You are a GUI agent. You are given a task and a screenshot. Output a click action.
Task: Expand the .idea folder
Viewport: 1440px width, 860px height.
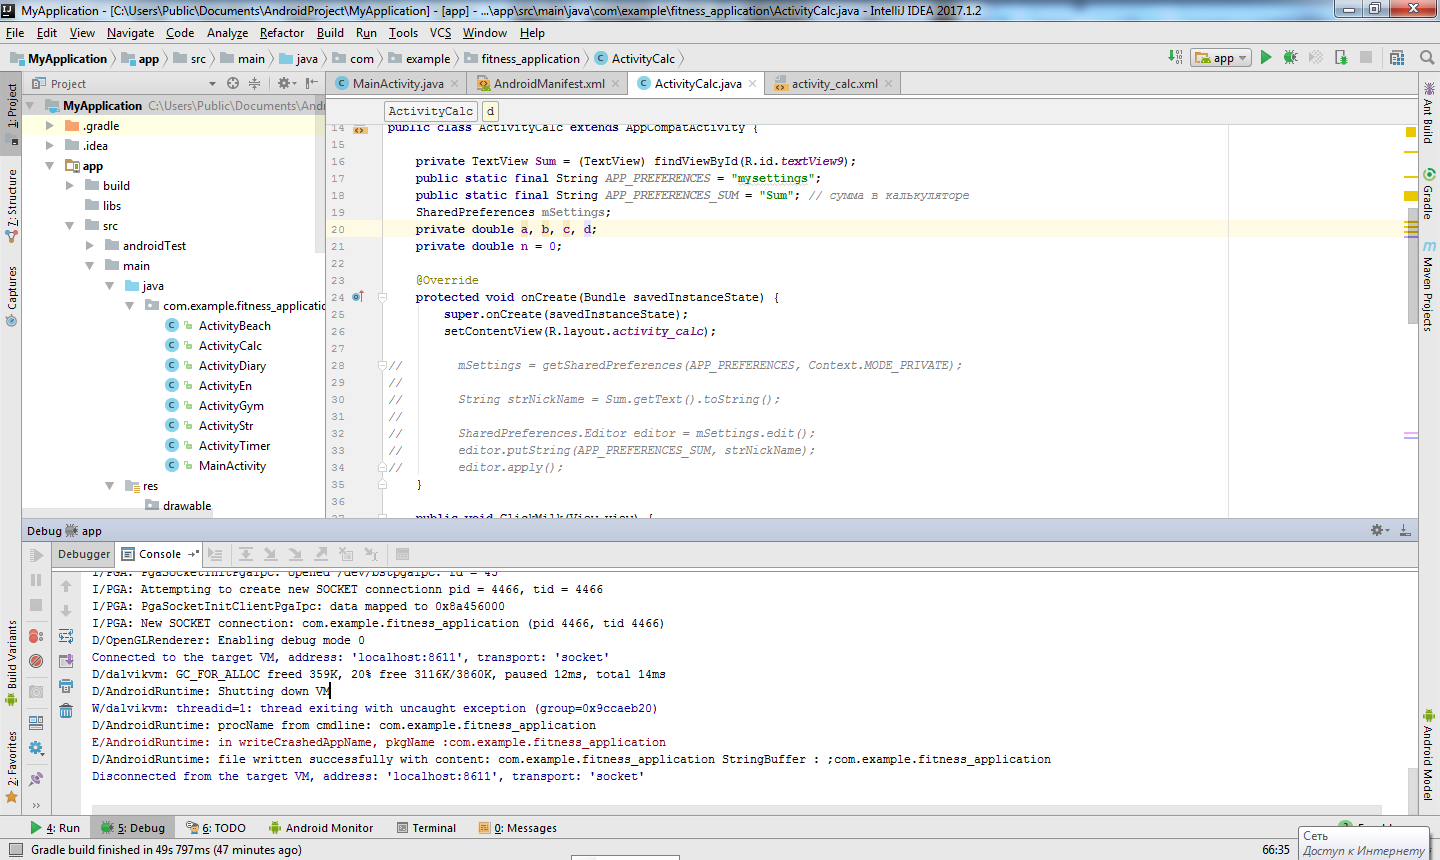tap(50, 146)
